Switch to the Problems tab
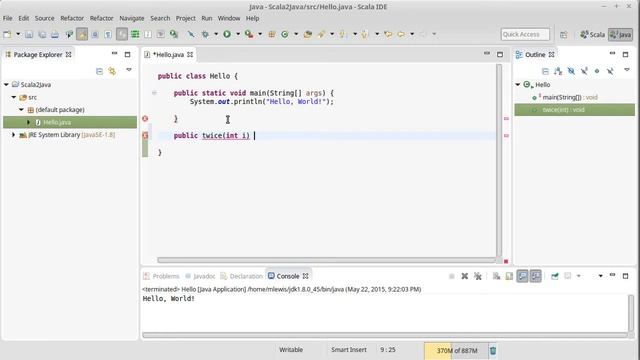The height and width of the screenshot is (360, 640). tap(161, 276)
